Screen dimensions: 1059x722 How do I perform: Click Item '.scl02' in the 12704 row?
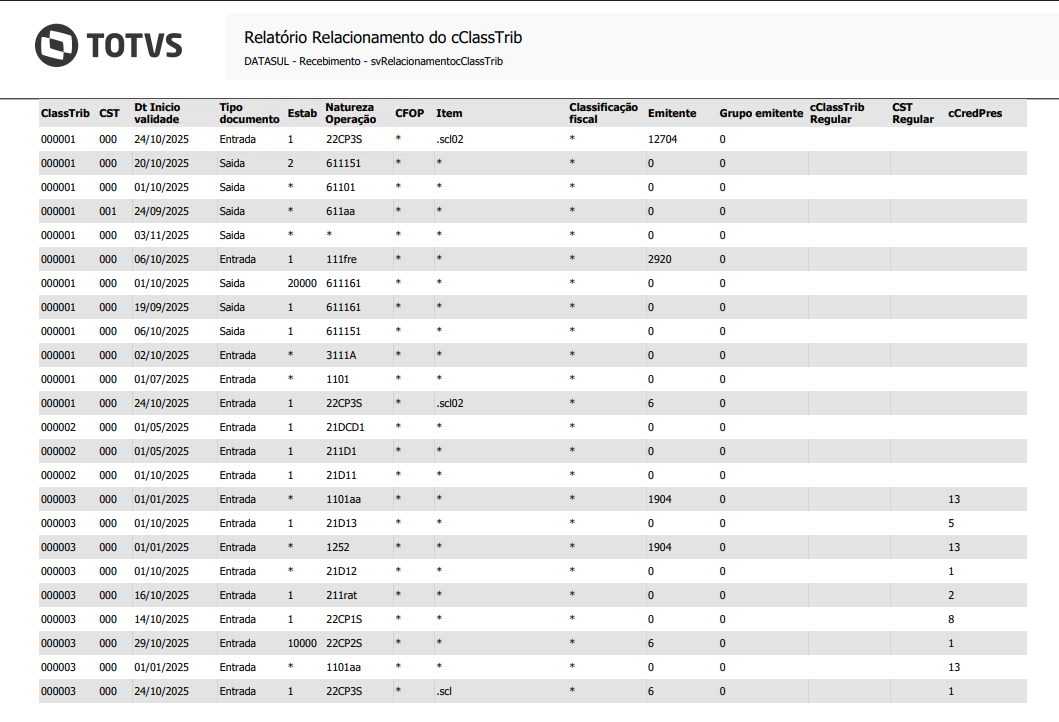point(450,139)
